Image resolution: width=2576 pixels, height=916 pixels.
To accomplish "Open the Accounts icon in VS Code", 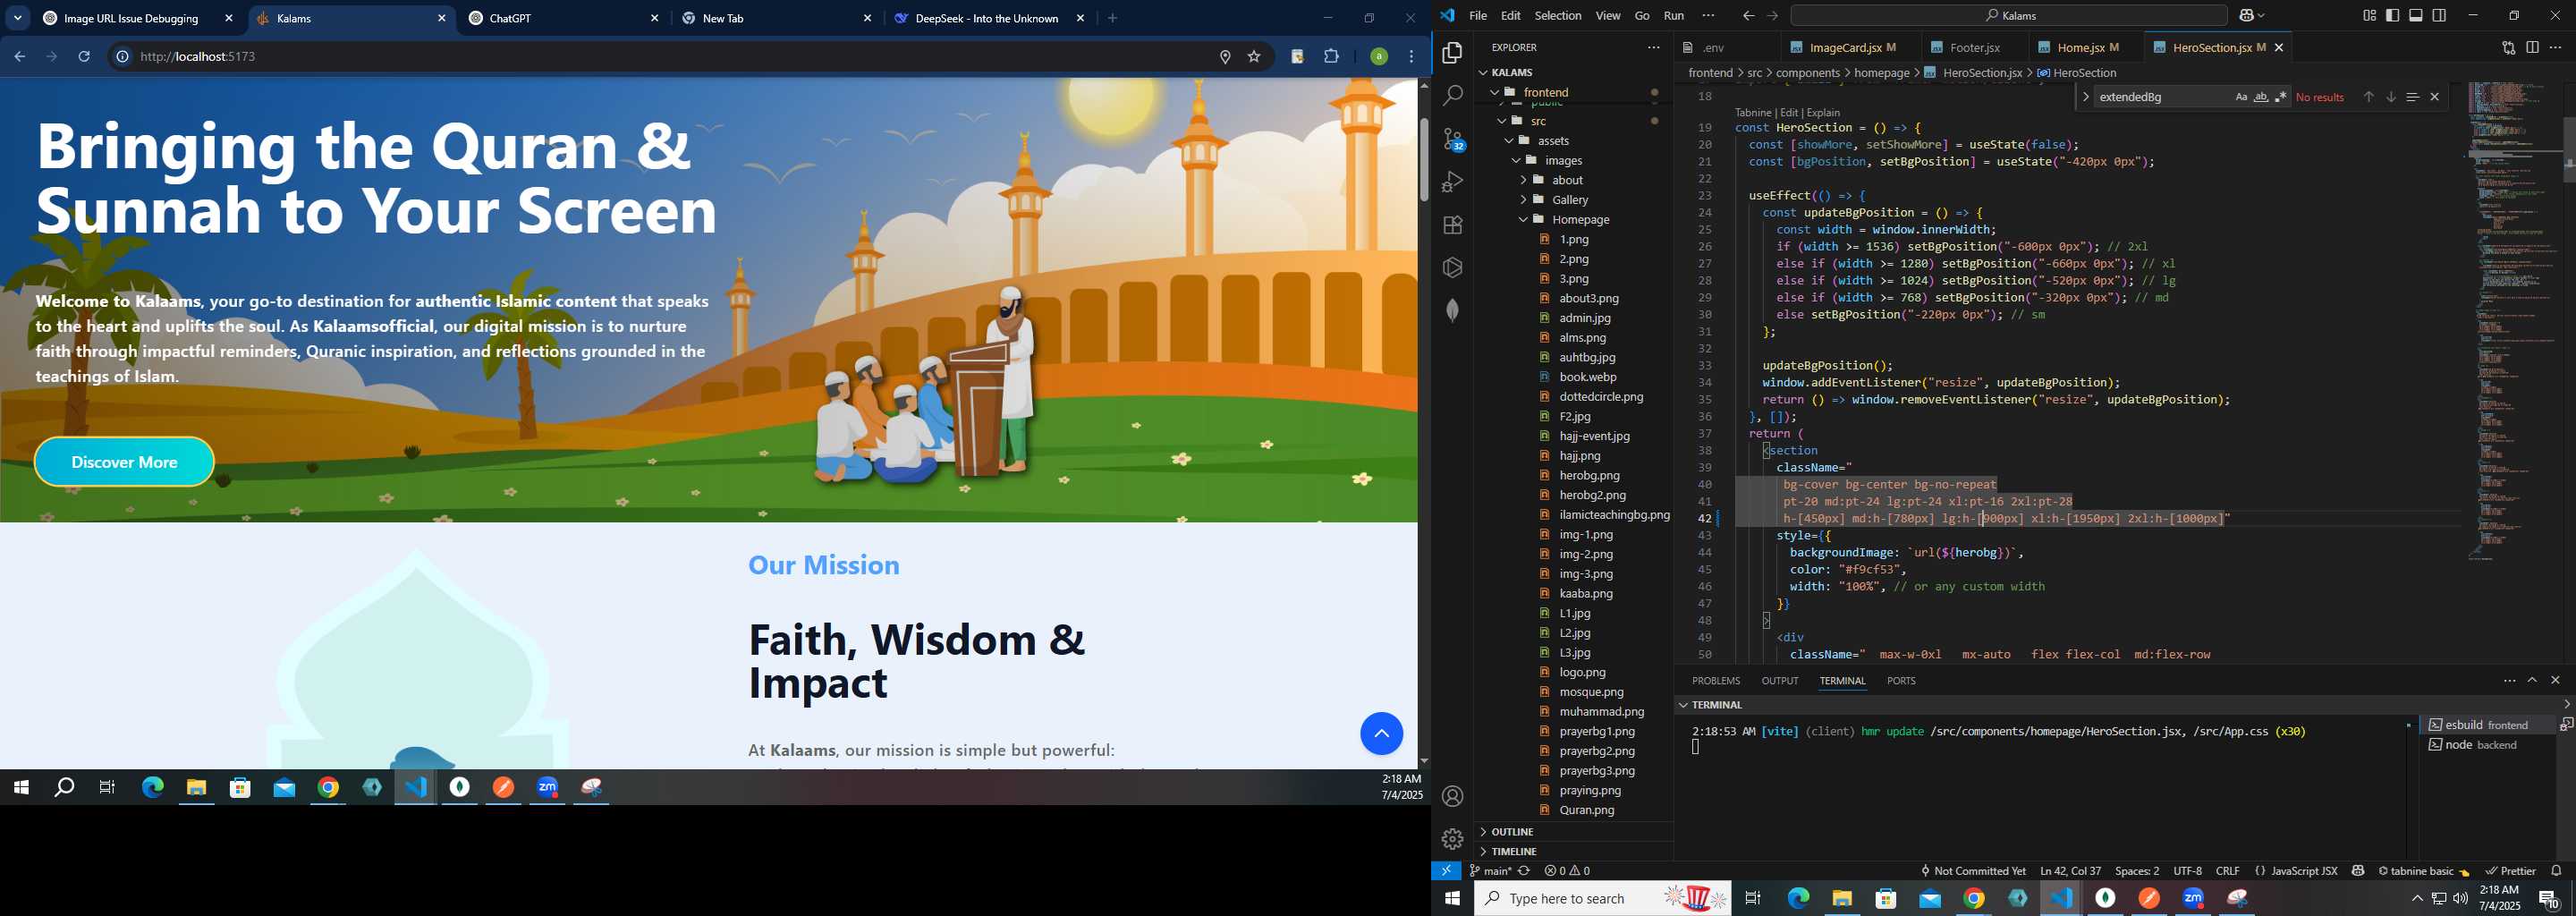I will pyautogui.click(x=1452, y=796).
